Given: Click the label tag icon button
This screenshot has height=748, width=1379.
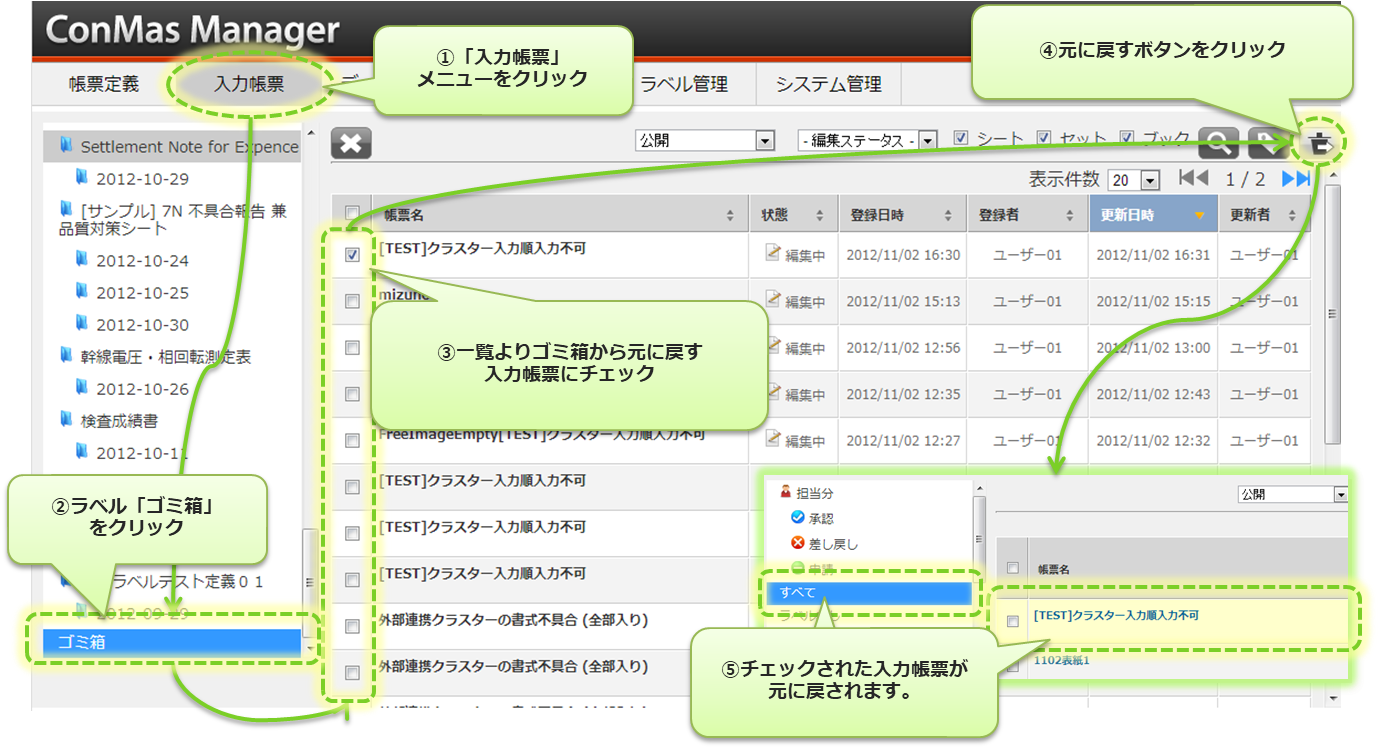Looking at the screenshot, I should [x=1267, y=144].
